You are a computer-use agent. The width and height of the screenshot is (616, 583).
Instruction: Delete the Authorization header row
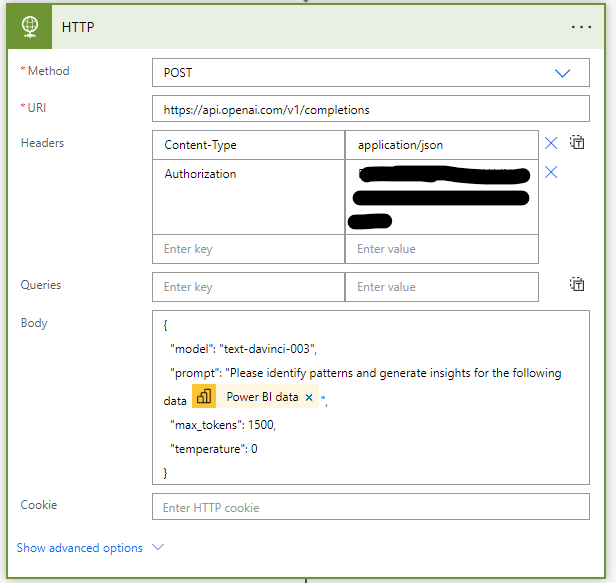(x=551, y=172)
